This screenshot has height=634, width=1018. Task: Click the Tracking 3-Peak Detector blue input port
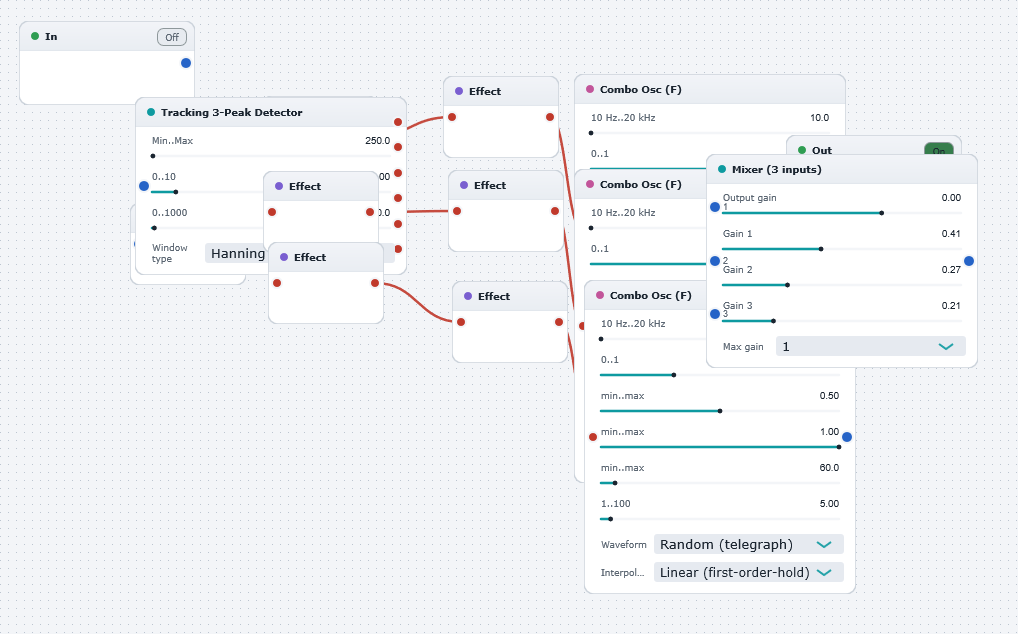(144, 186)
